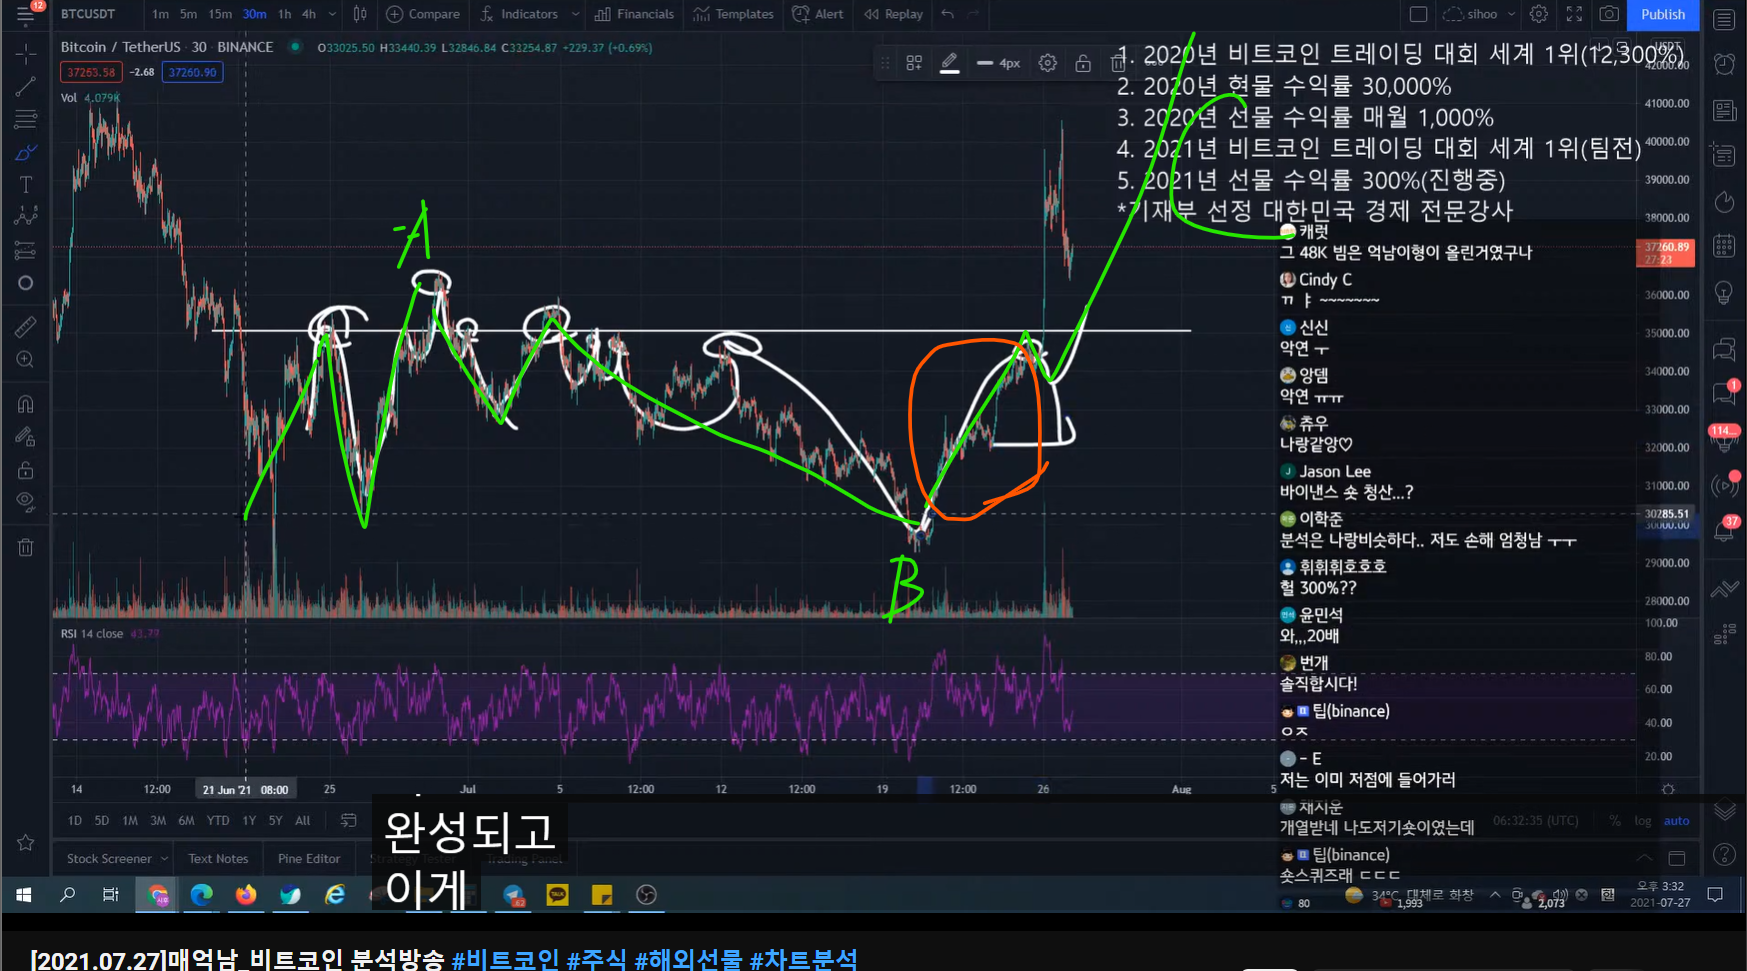
Task: Set date range to All
Action: click(302, 820)
